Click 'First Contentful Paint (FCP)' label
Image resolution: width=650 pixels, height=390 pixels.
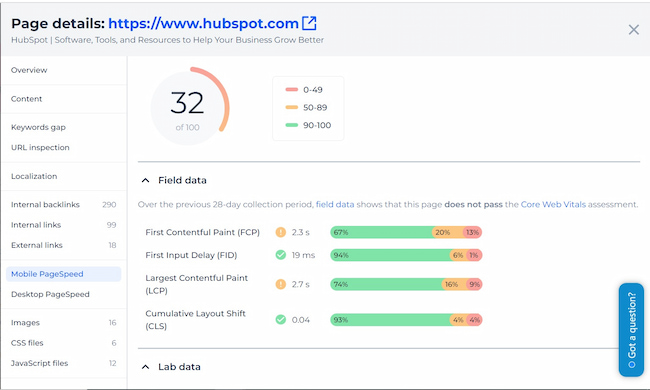coord(202,232)
